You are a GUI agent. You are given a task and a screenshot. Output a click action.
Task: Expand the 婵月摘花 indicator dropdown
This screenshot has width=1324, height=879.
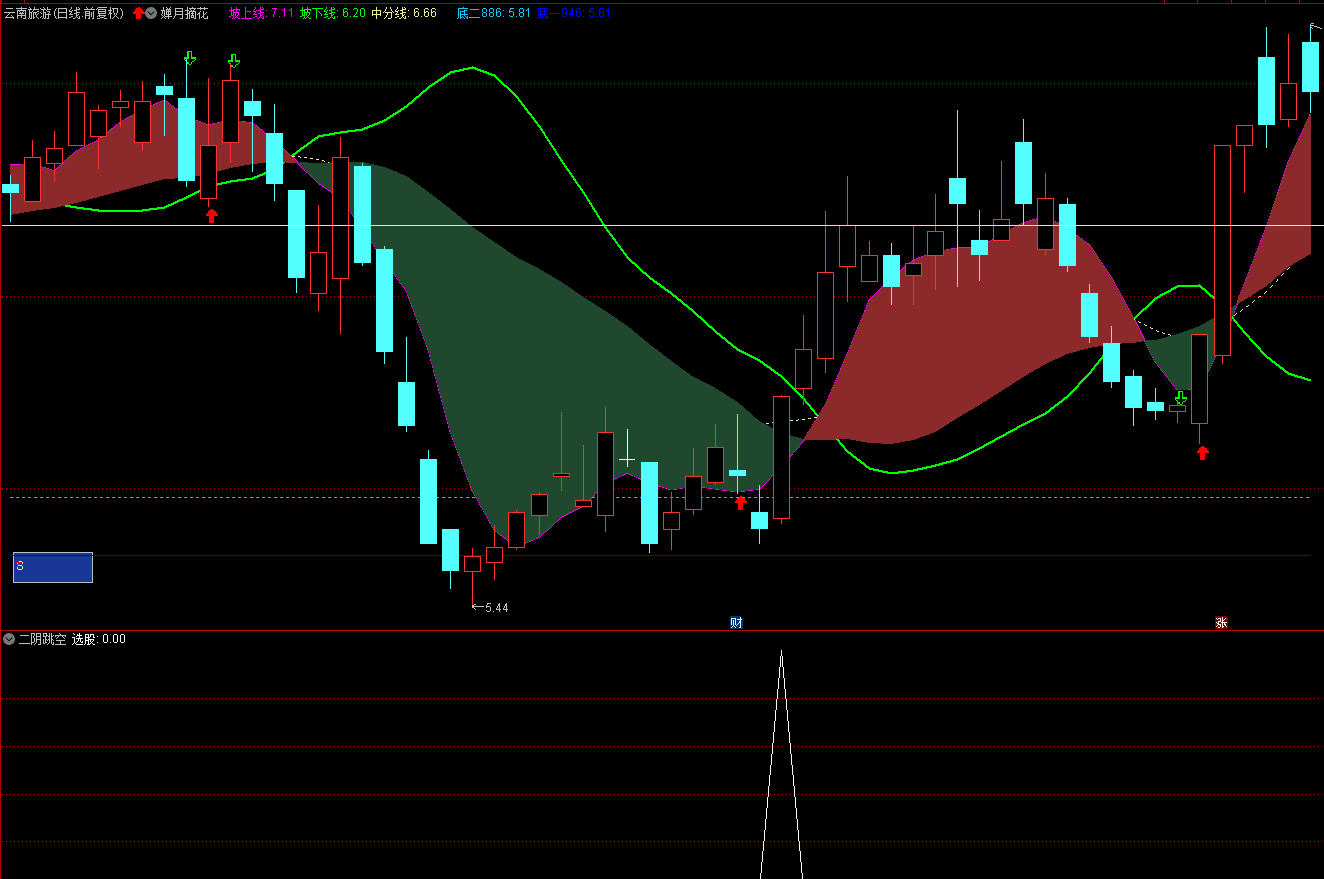tap(151, 13)
